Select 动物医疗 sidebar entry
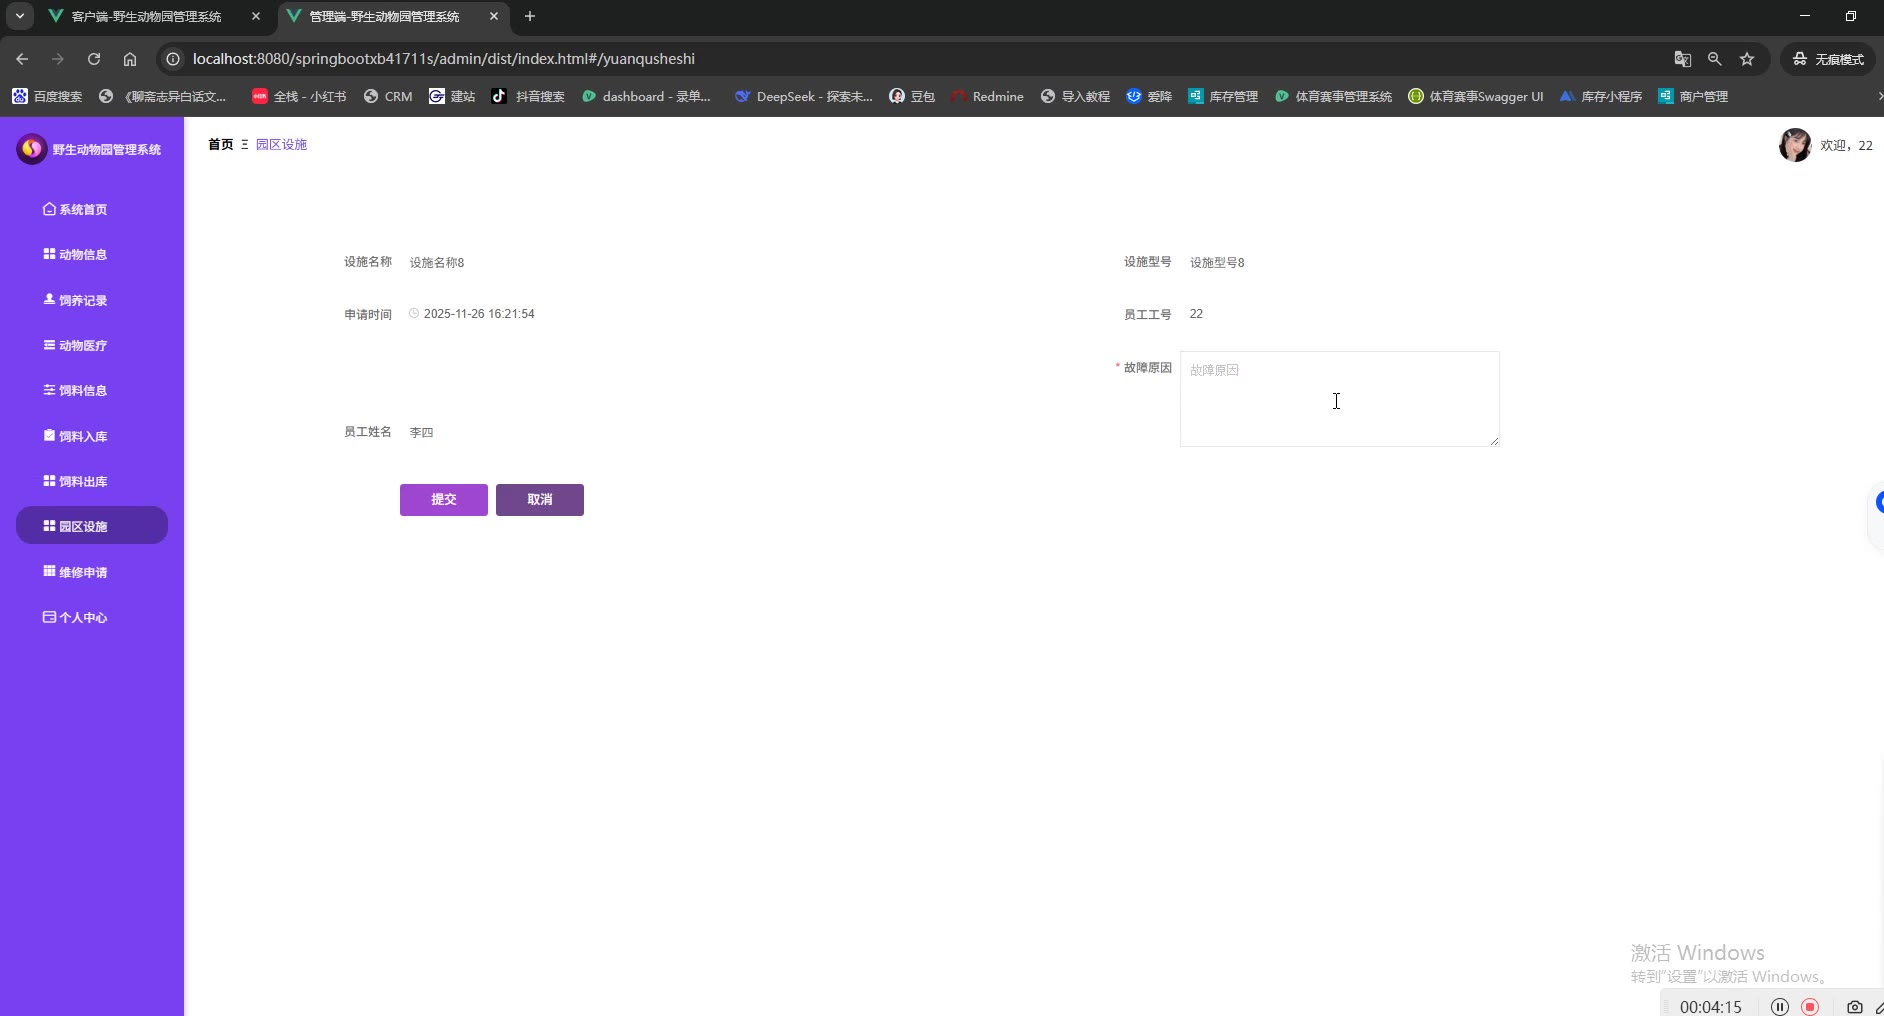 coord(76,346)
